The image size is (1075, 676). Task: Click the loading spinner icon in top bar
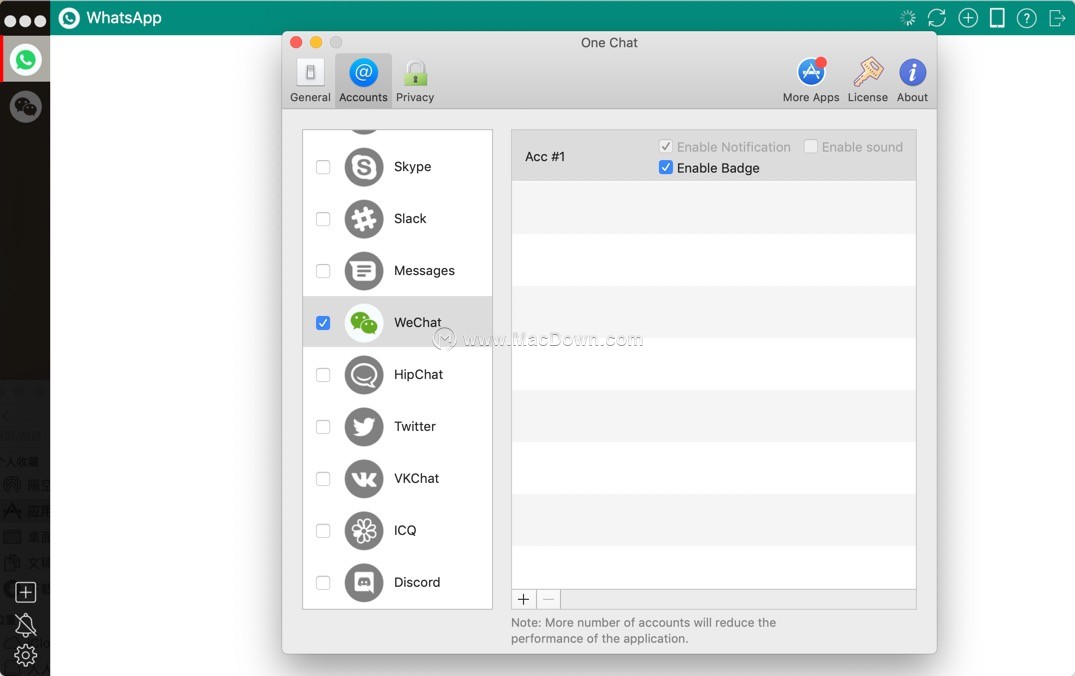point(908,18)
